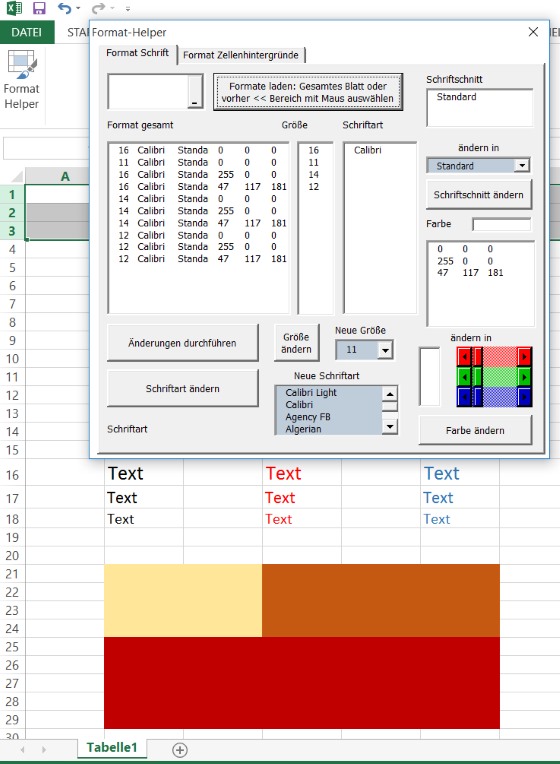560x764 pixels.
Task: Select row 16 header
Action: coord(12,475)
